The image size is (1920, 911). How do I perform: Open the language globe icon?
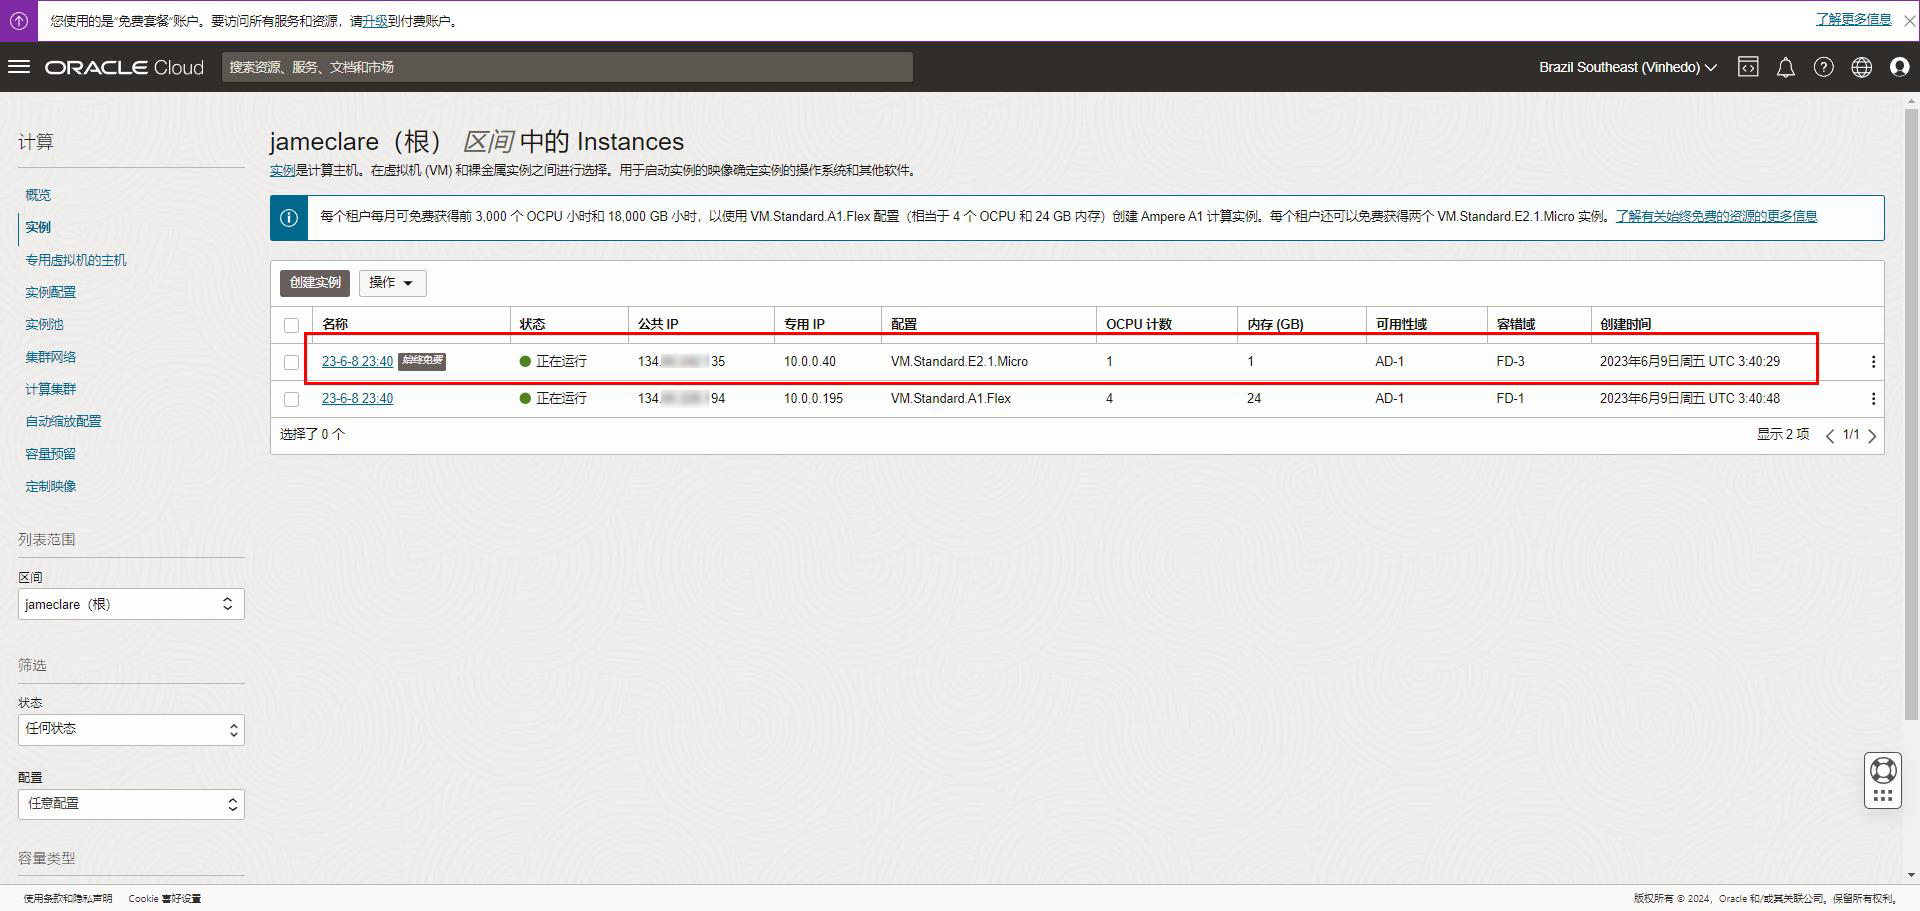click(1861, 67)
